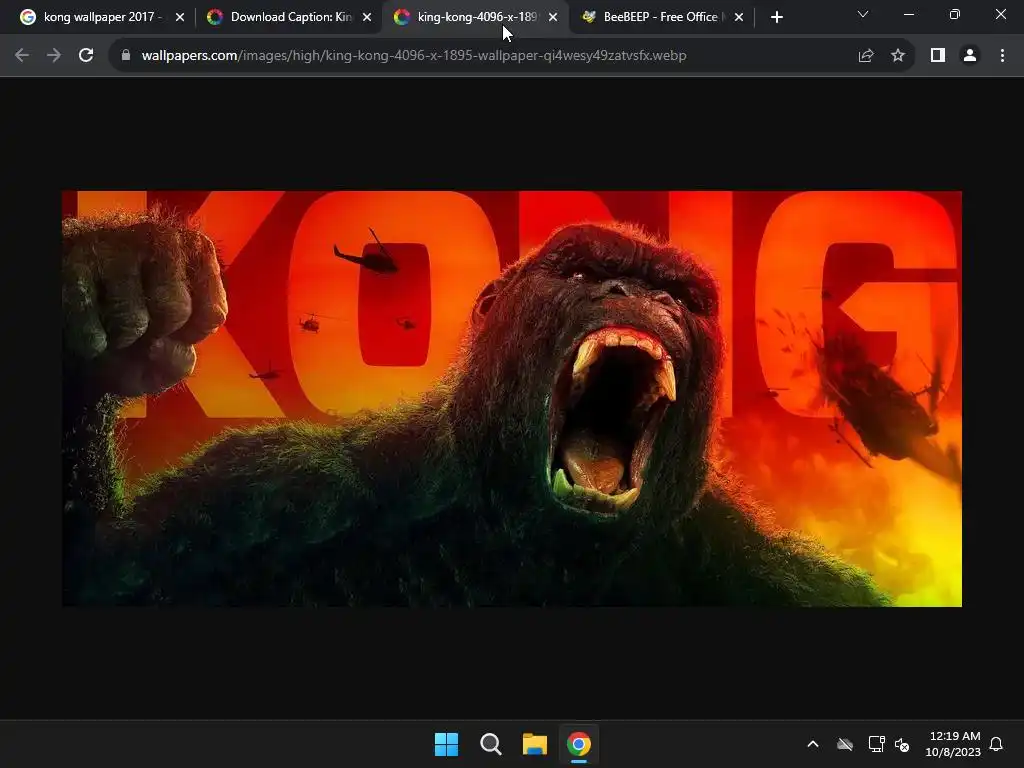Open the Chrome three-dot menu
This screenshot has width=1024, height=768.
point(1002,56)
